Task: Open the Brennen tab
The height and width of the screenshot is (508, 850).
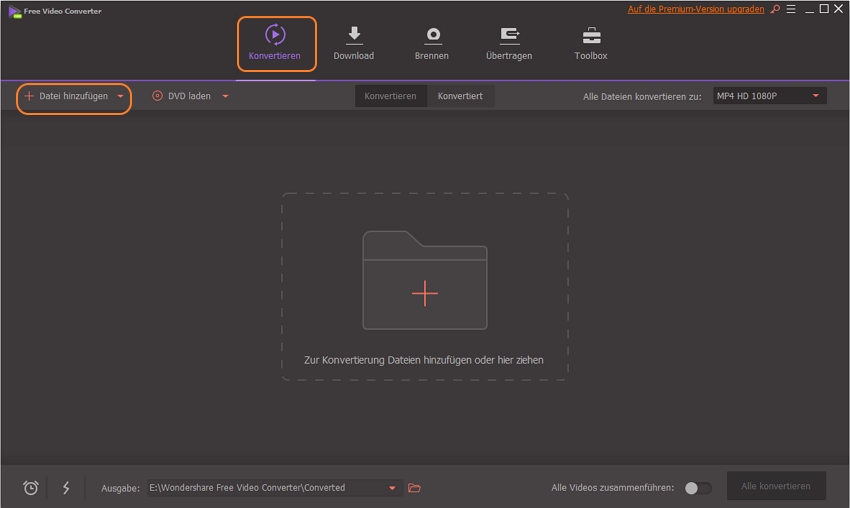Action: (432, 44)
